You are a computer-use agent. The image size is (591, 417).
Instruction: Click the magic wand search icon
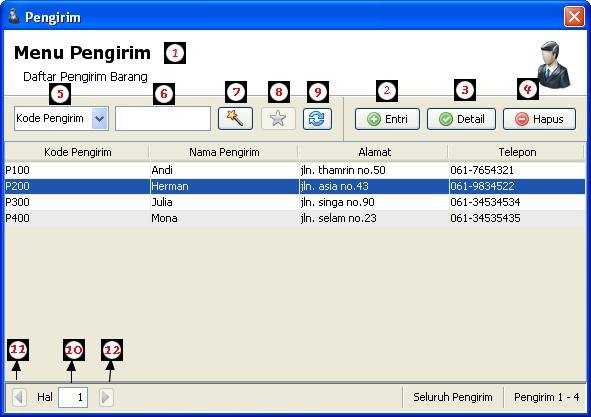(235, 119)
